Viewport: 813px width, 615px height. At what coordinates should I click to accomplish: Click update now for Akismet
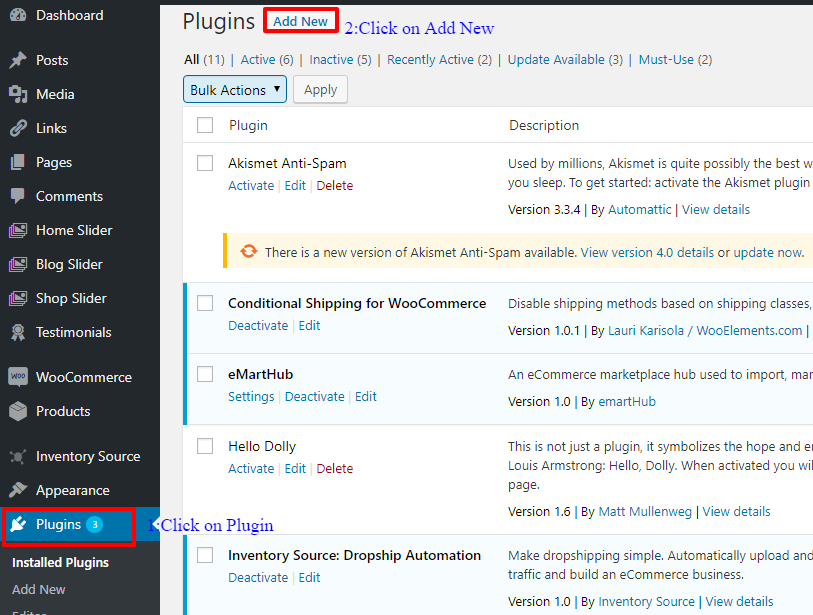click(767, 253)
